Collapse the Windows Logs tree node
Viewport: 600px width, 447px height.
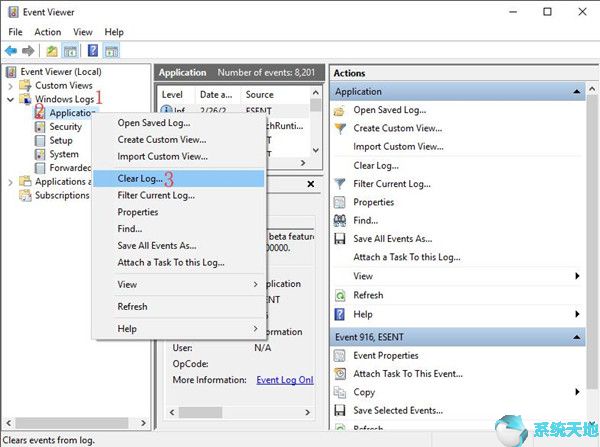(11, 100)
